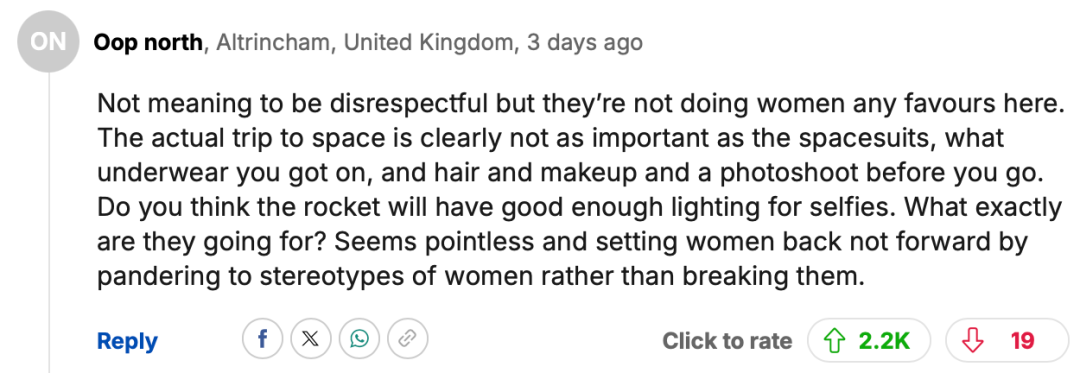
Task: Share the comment on Facebook
Action: click(x=262, y=339)
